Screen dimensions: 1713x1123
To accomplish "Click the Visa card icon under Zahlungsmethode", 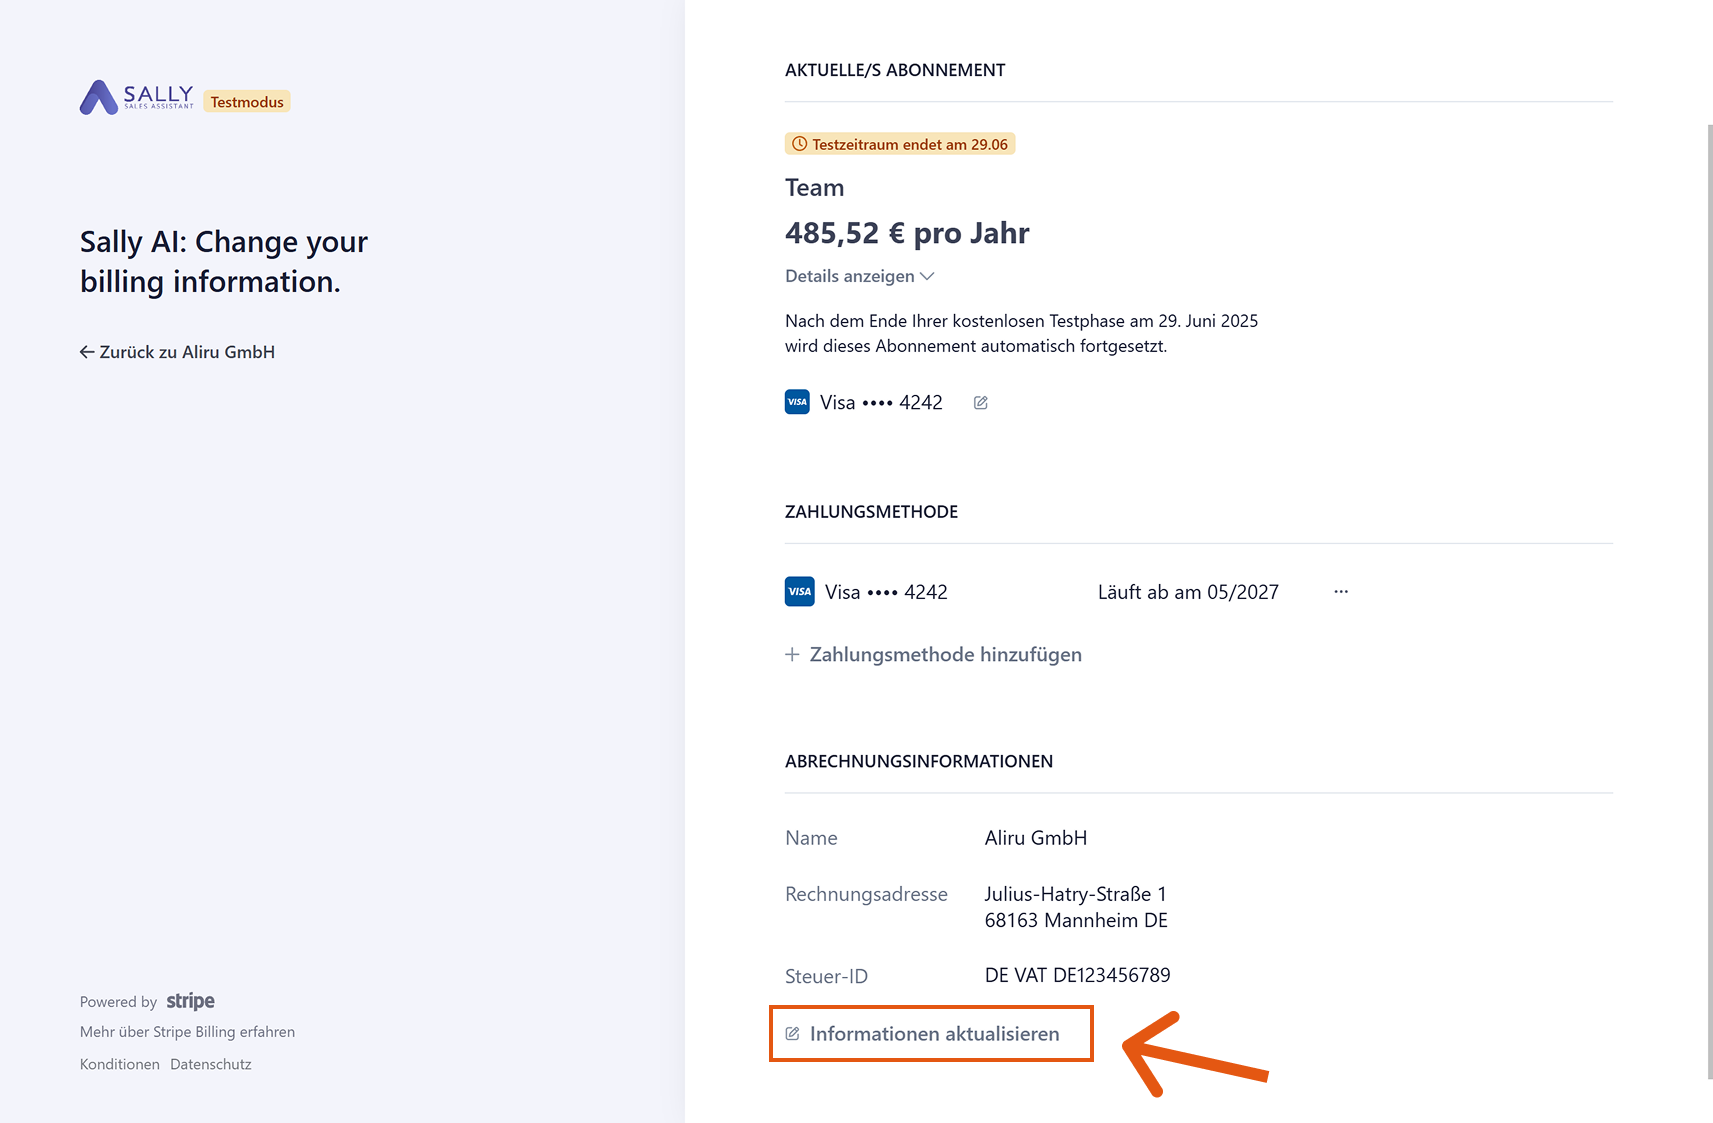I will click(x=800, y=591).
